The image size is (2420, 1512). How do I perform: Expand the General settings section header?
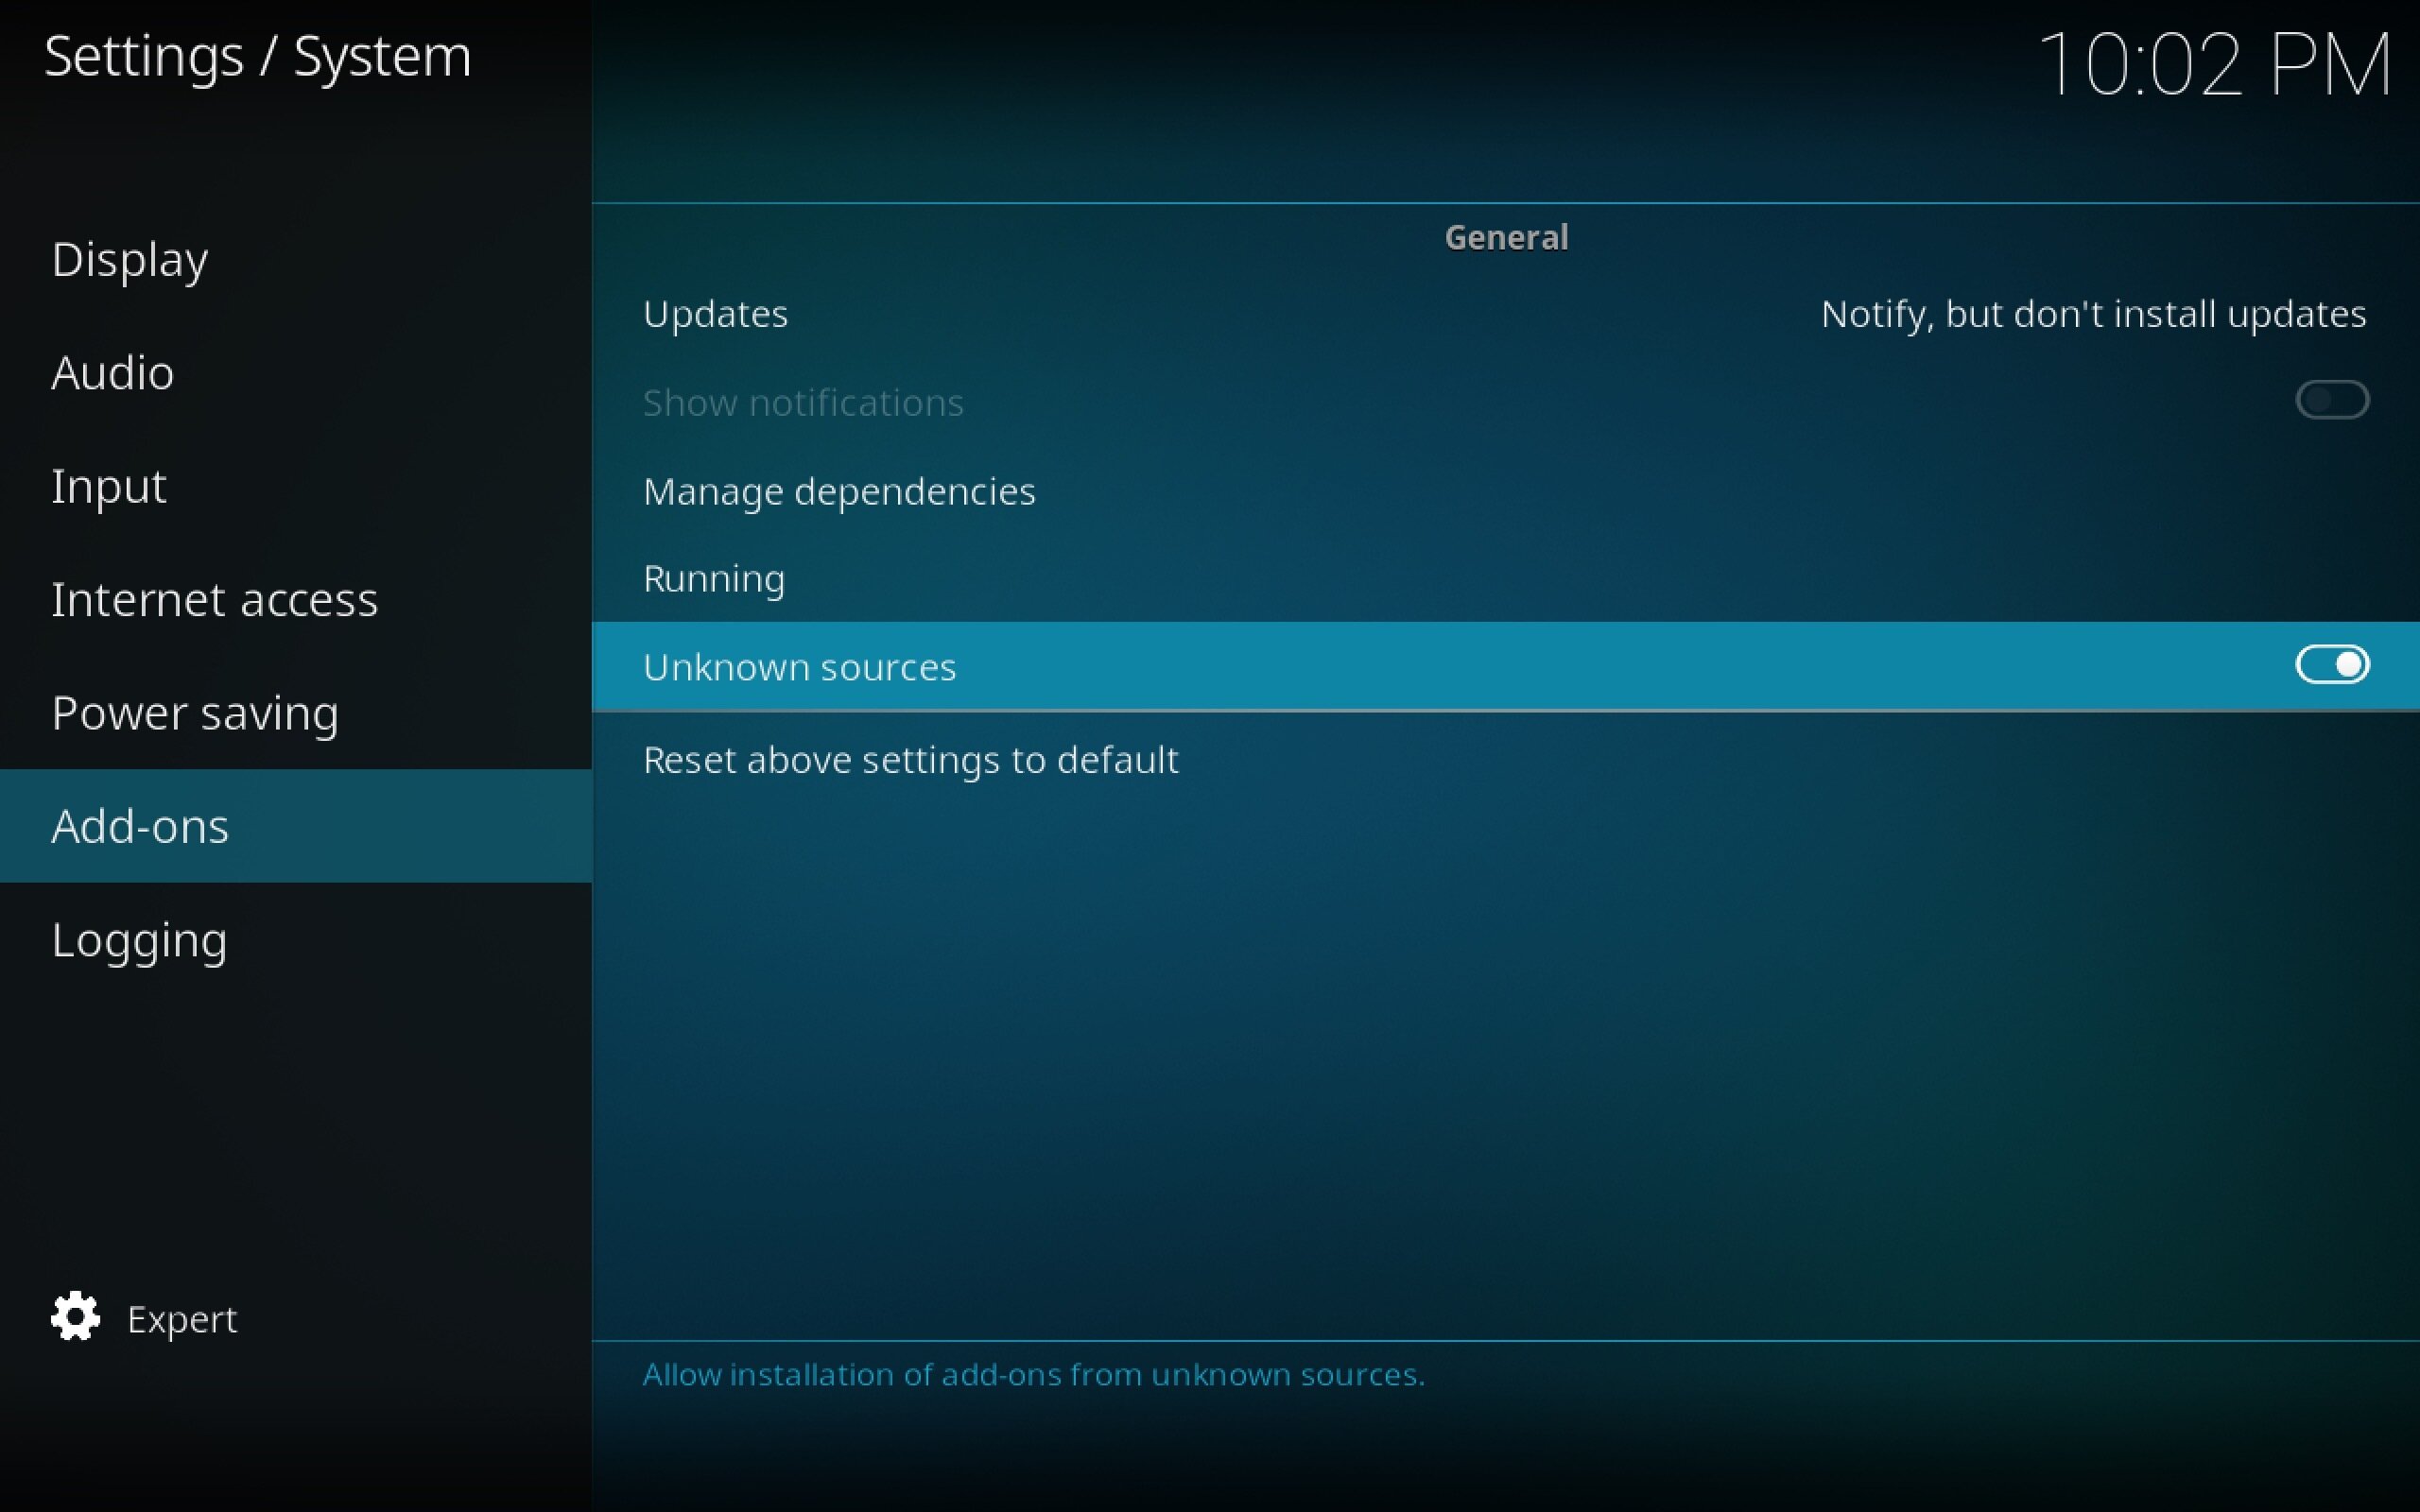(1505, 237)
